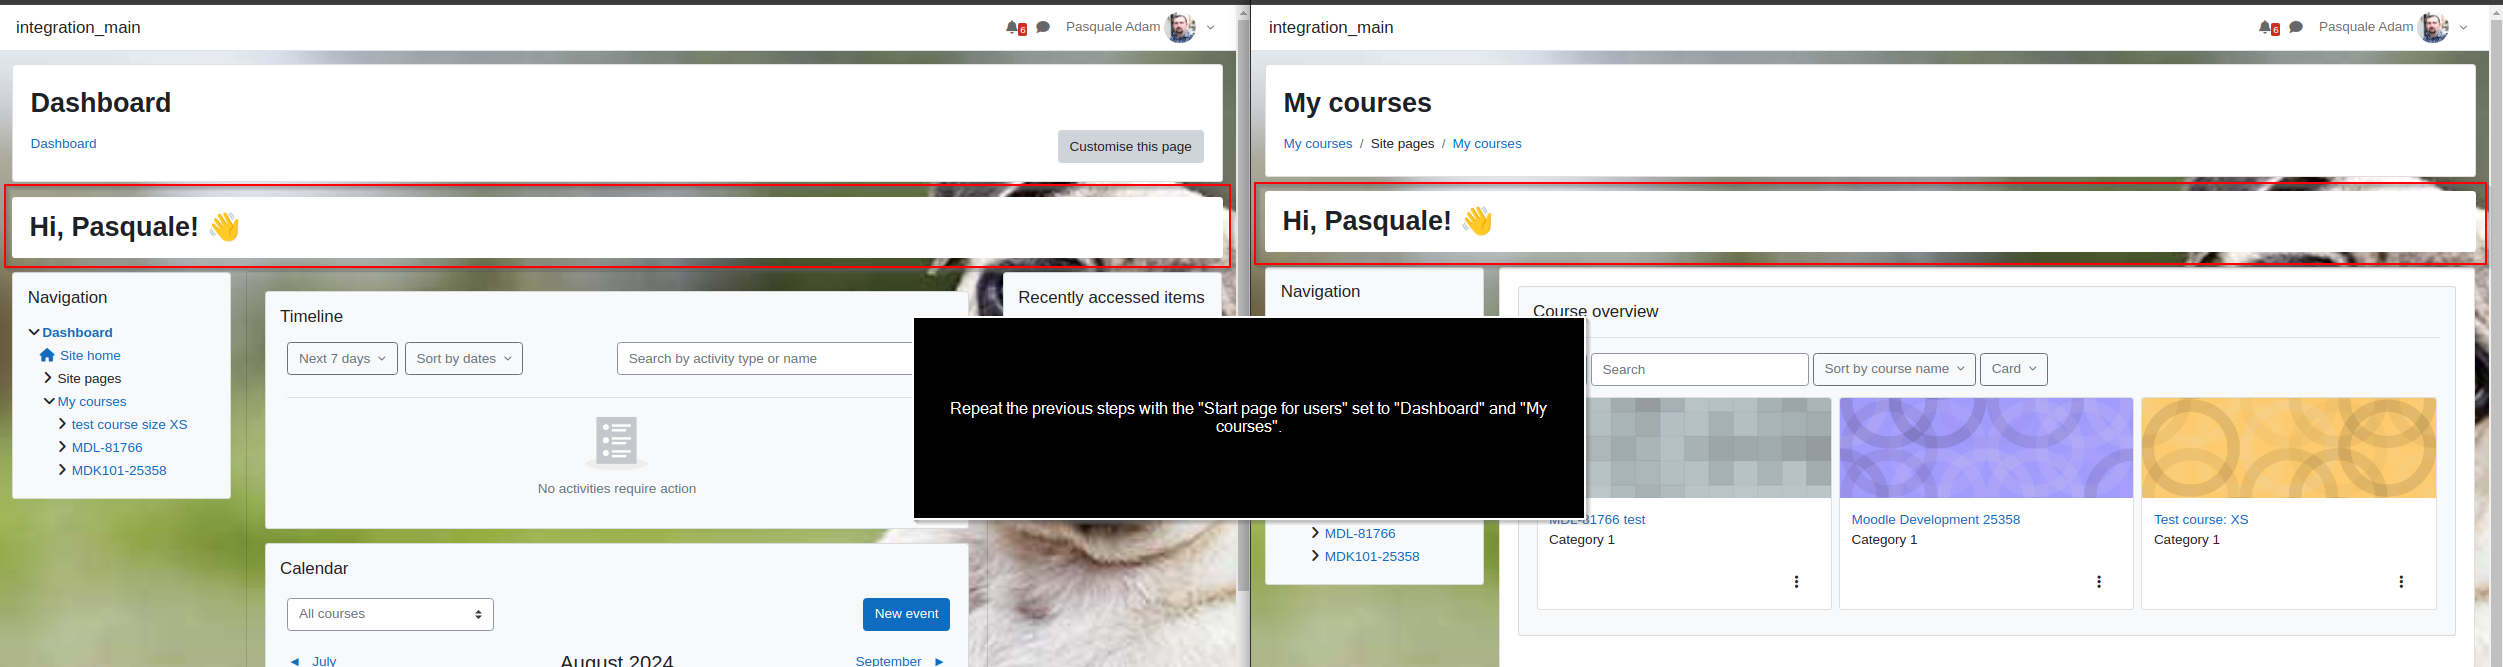Click the Course overview Search field
The width and height of the screenshot is (2503, 667).
click(1699, 369)
